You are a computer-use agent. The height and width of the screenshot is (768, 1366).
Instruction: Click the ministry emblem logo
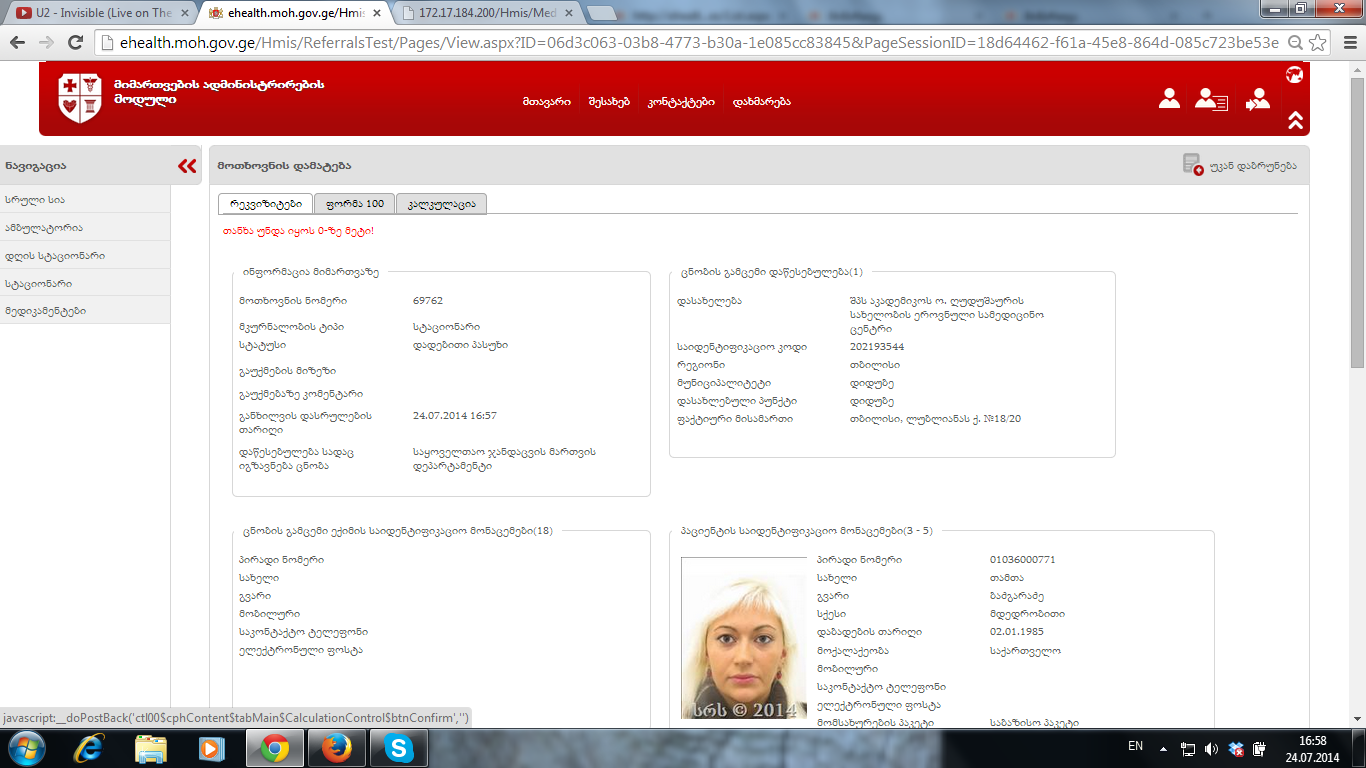click(x=80, y=97)
